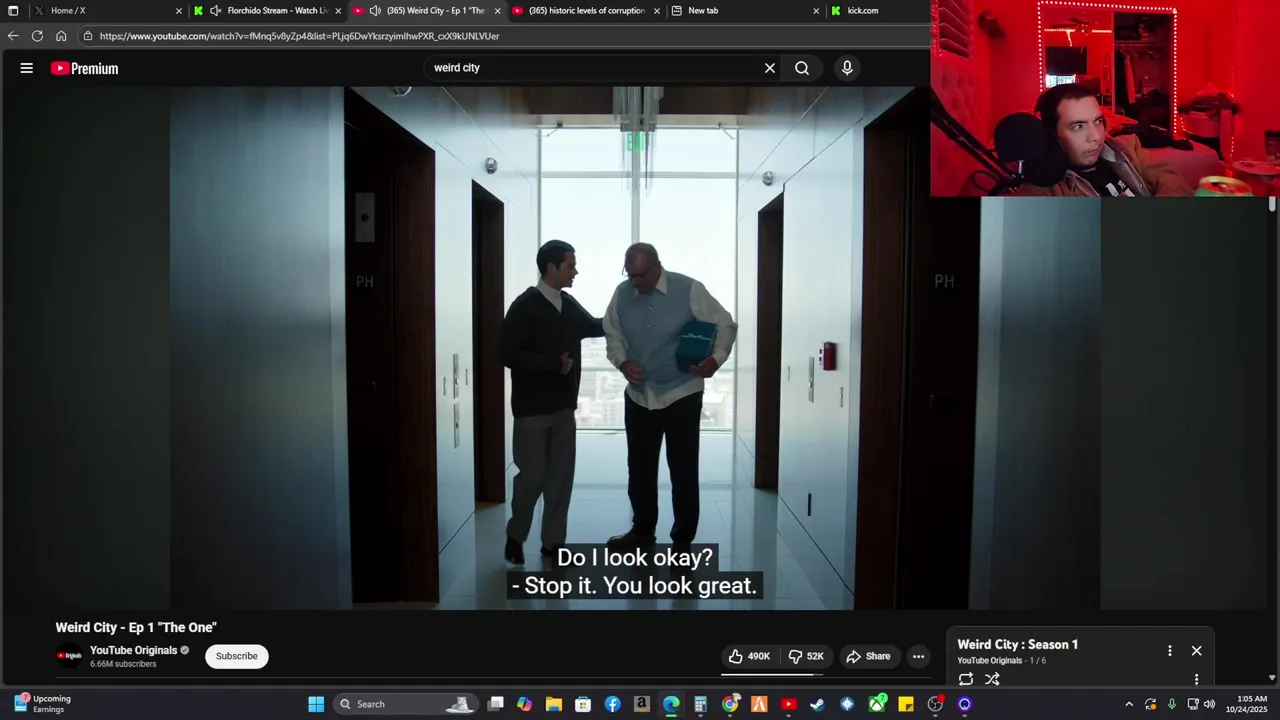Switch to the kick.com tab
The width and height of the screenshot is (1280, 720).
coord(876,11)
